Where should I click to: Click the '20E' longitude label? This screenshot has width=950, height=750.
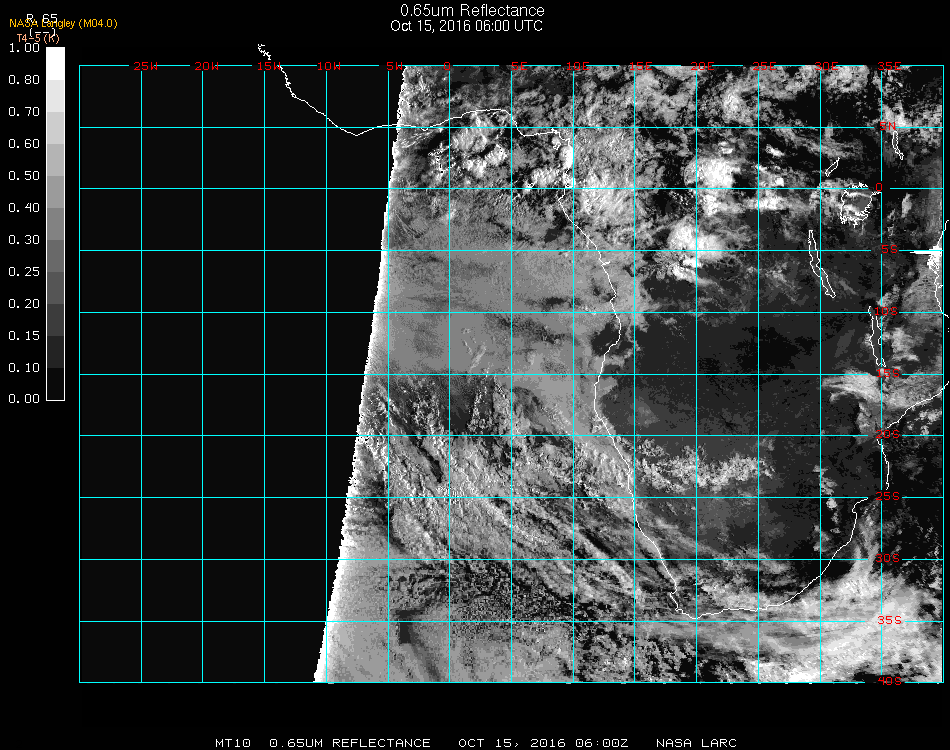click(703, 66)
